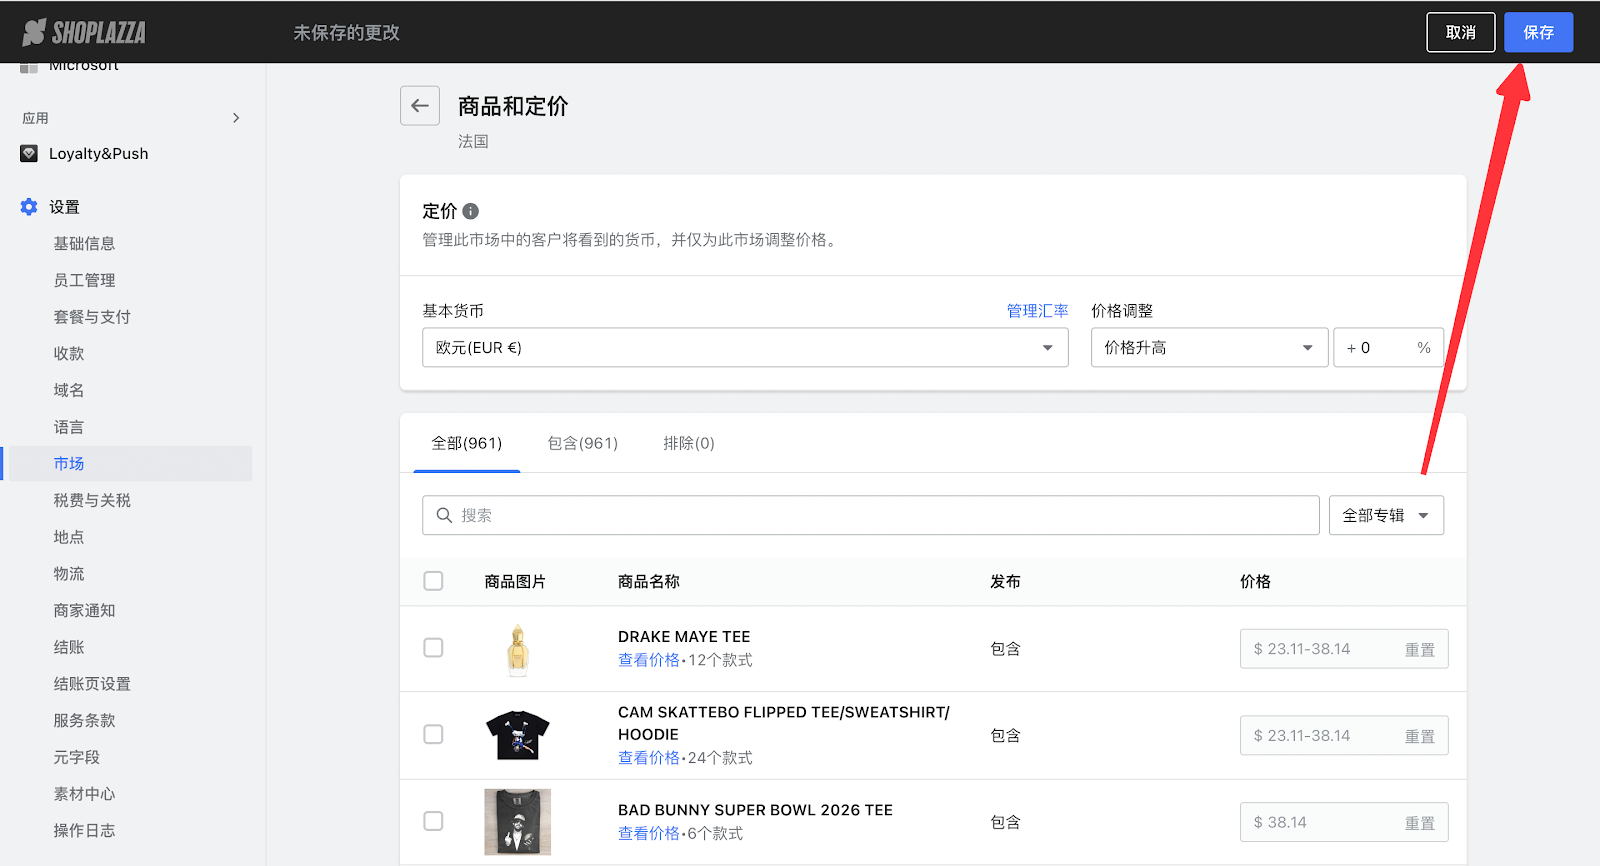
Task: Click the 保存 save button
Action: 1538,32
